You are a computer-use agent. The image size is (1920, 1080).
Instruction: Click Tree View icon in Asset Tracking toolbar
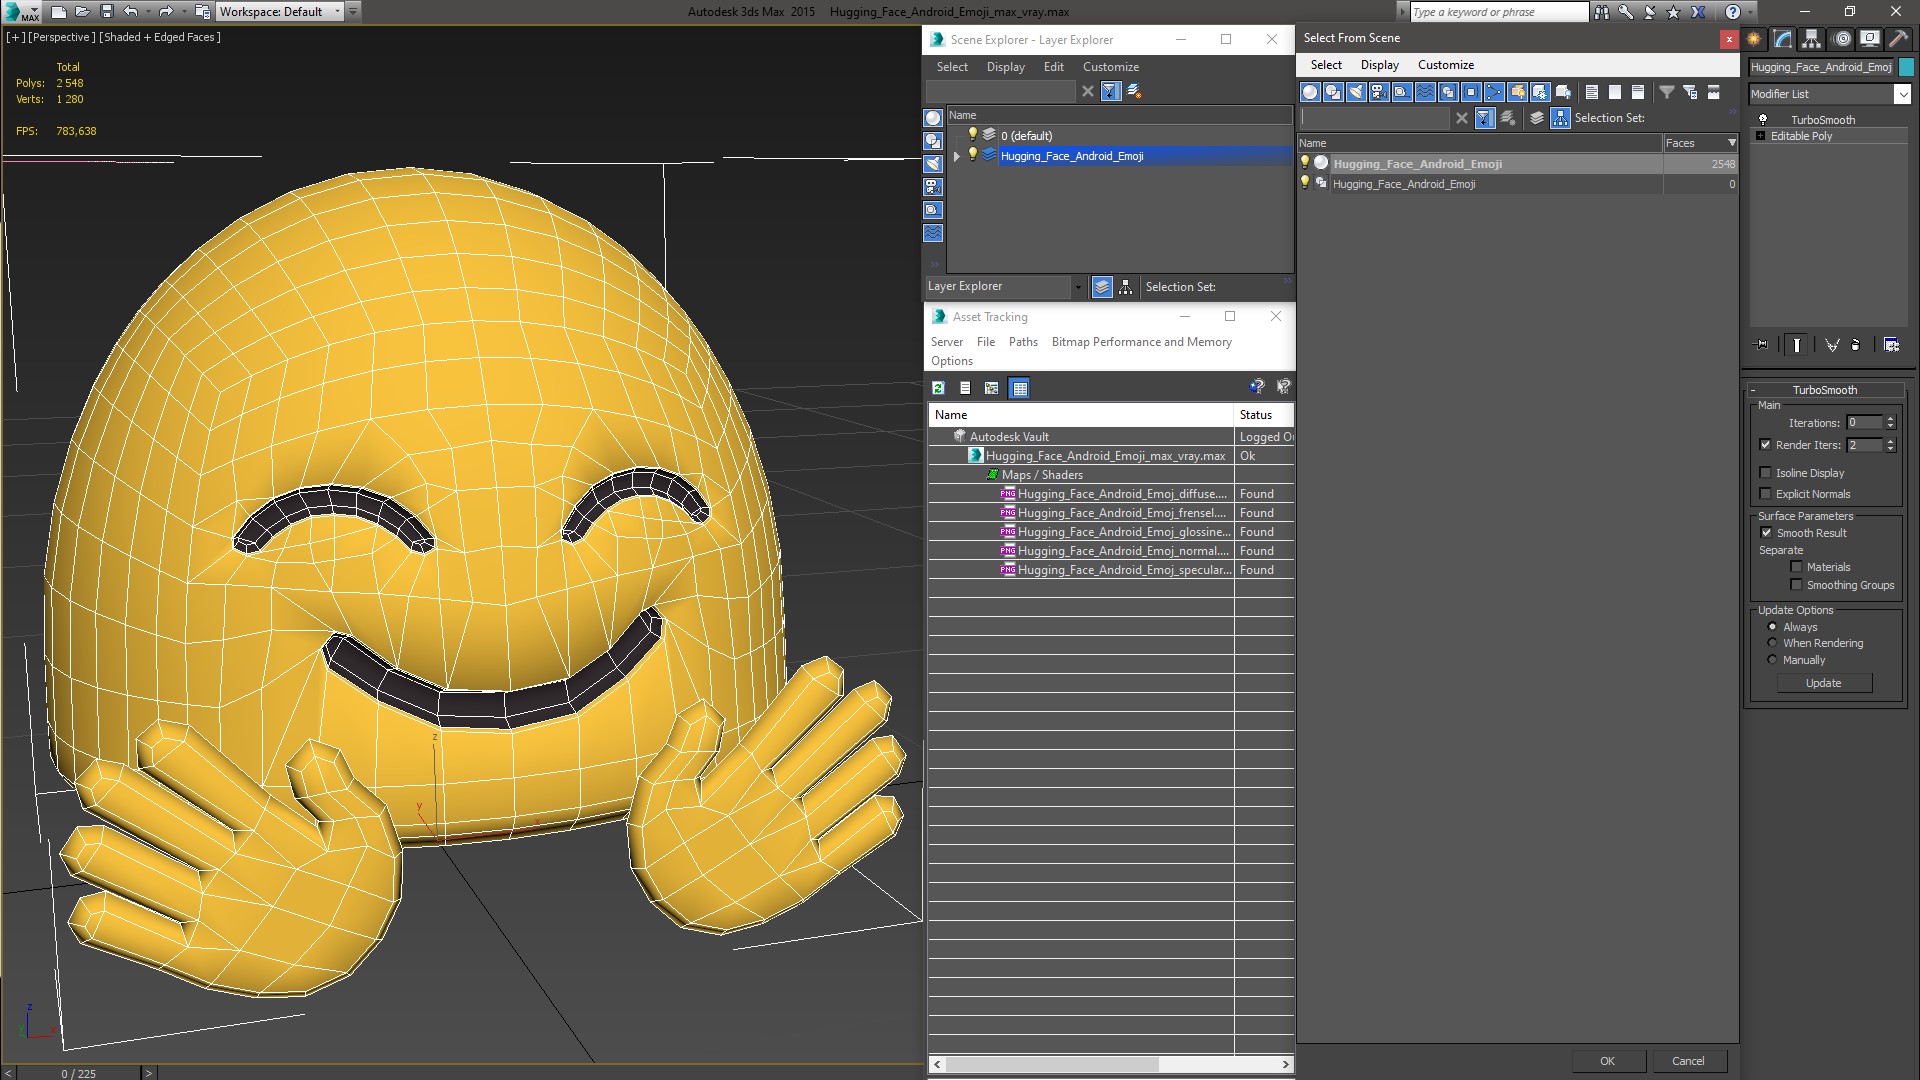tap(991, 388)
